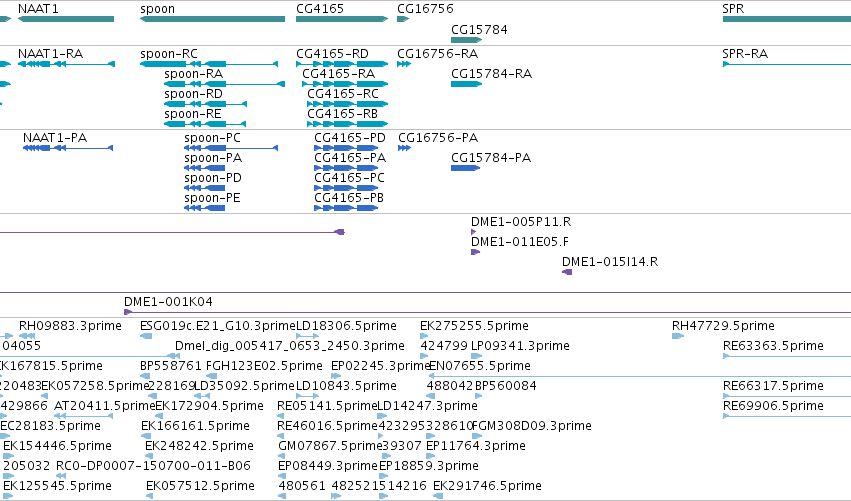Select the spoon-RE transcript label
Viewport: 851px width, 501px height.
tap(193, 114)
